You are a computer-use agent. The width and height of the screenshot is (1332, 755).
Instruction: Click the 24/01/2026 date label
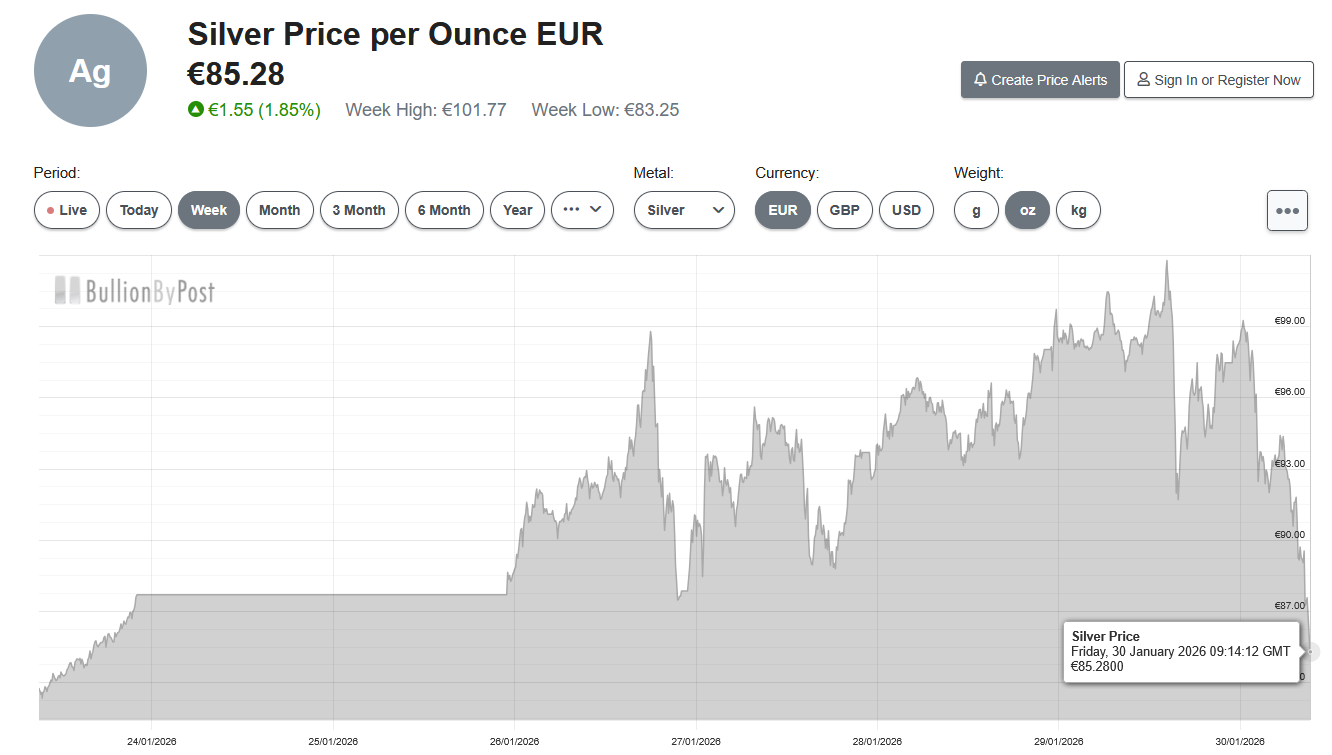(152, 742)
